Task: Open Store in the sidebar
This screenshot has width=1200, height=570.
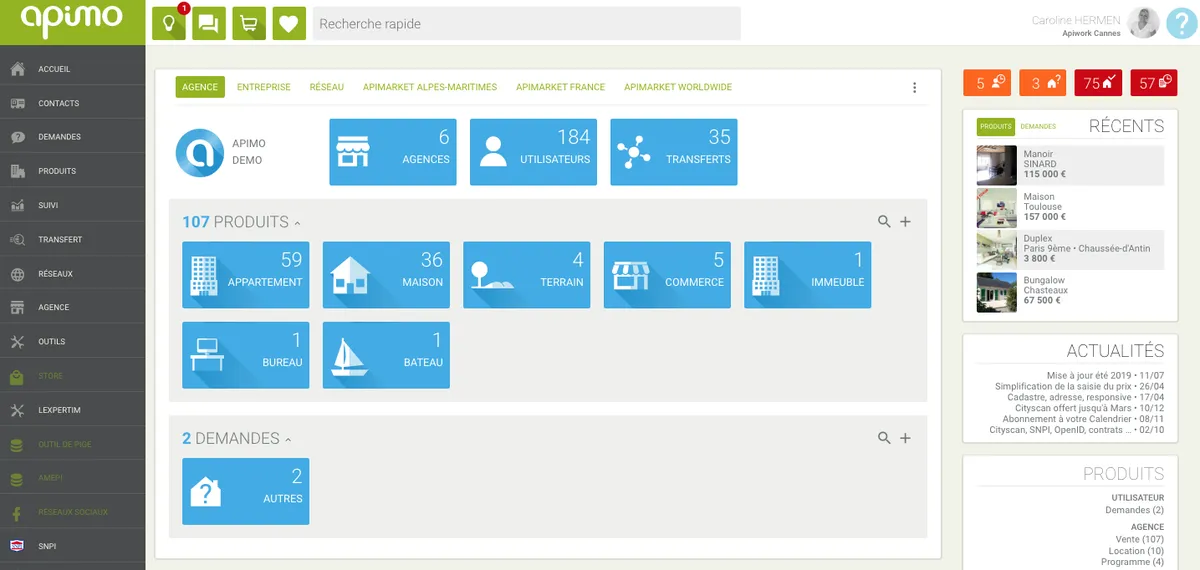Action: 72,376
